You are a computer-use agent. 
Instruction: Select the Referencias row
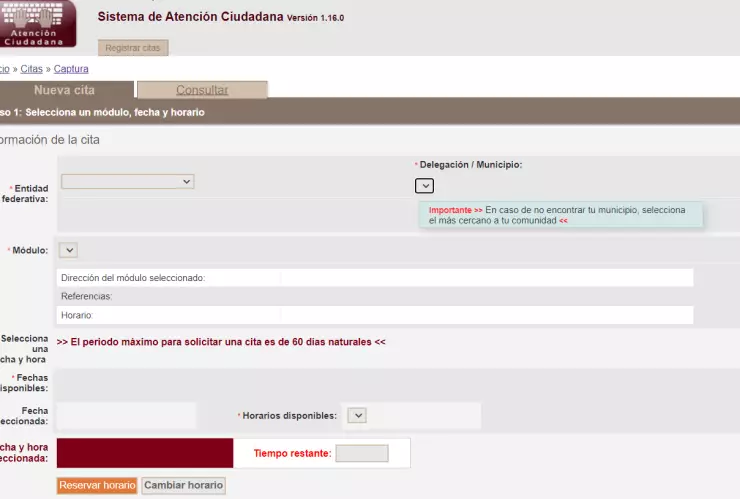375,296
